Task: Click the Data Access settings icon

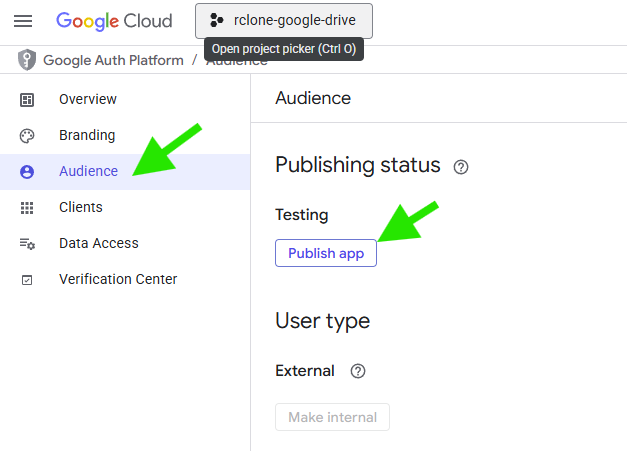Action: (x=27, y=243)
